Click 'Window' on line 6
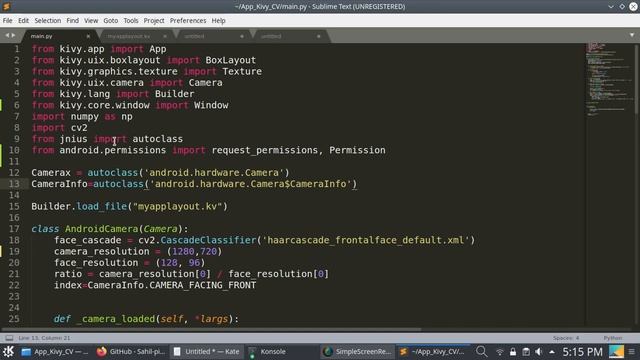The height and width of the screenshot is (360, 640). coord(211,105)
